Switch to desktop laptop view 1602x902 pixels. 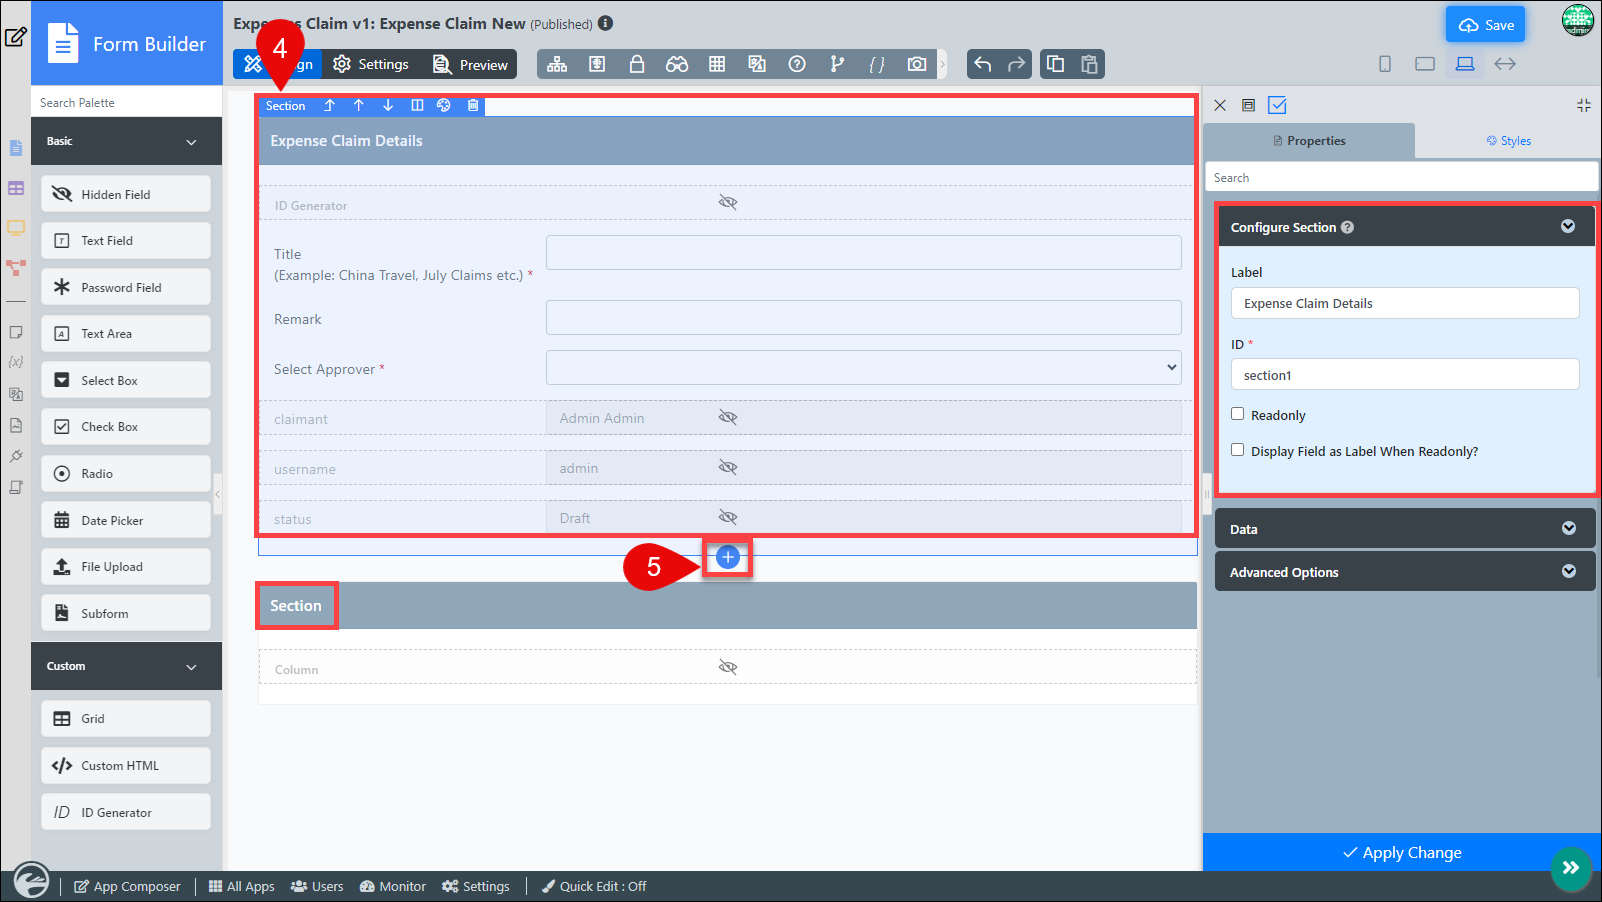pos(1465,64)
